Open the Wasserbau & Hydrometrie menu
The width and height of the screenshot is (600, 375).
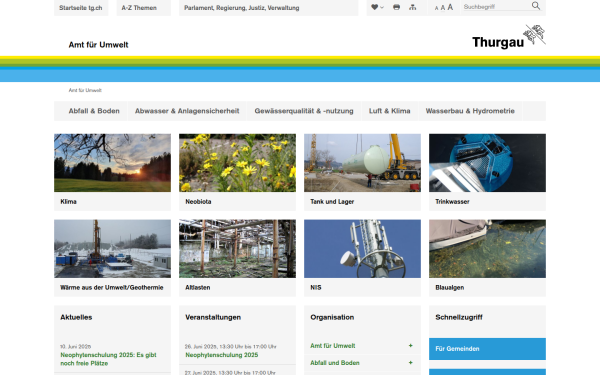470,111
